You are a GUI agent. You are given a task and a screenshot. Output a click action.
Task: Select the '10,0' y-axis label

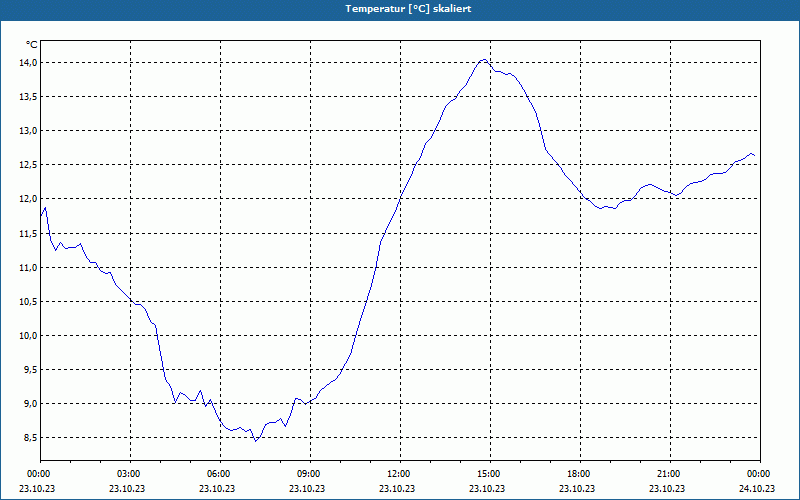pyautogui.click(x=29, y=336)
